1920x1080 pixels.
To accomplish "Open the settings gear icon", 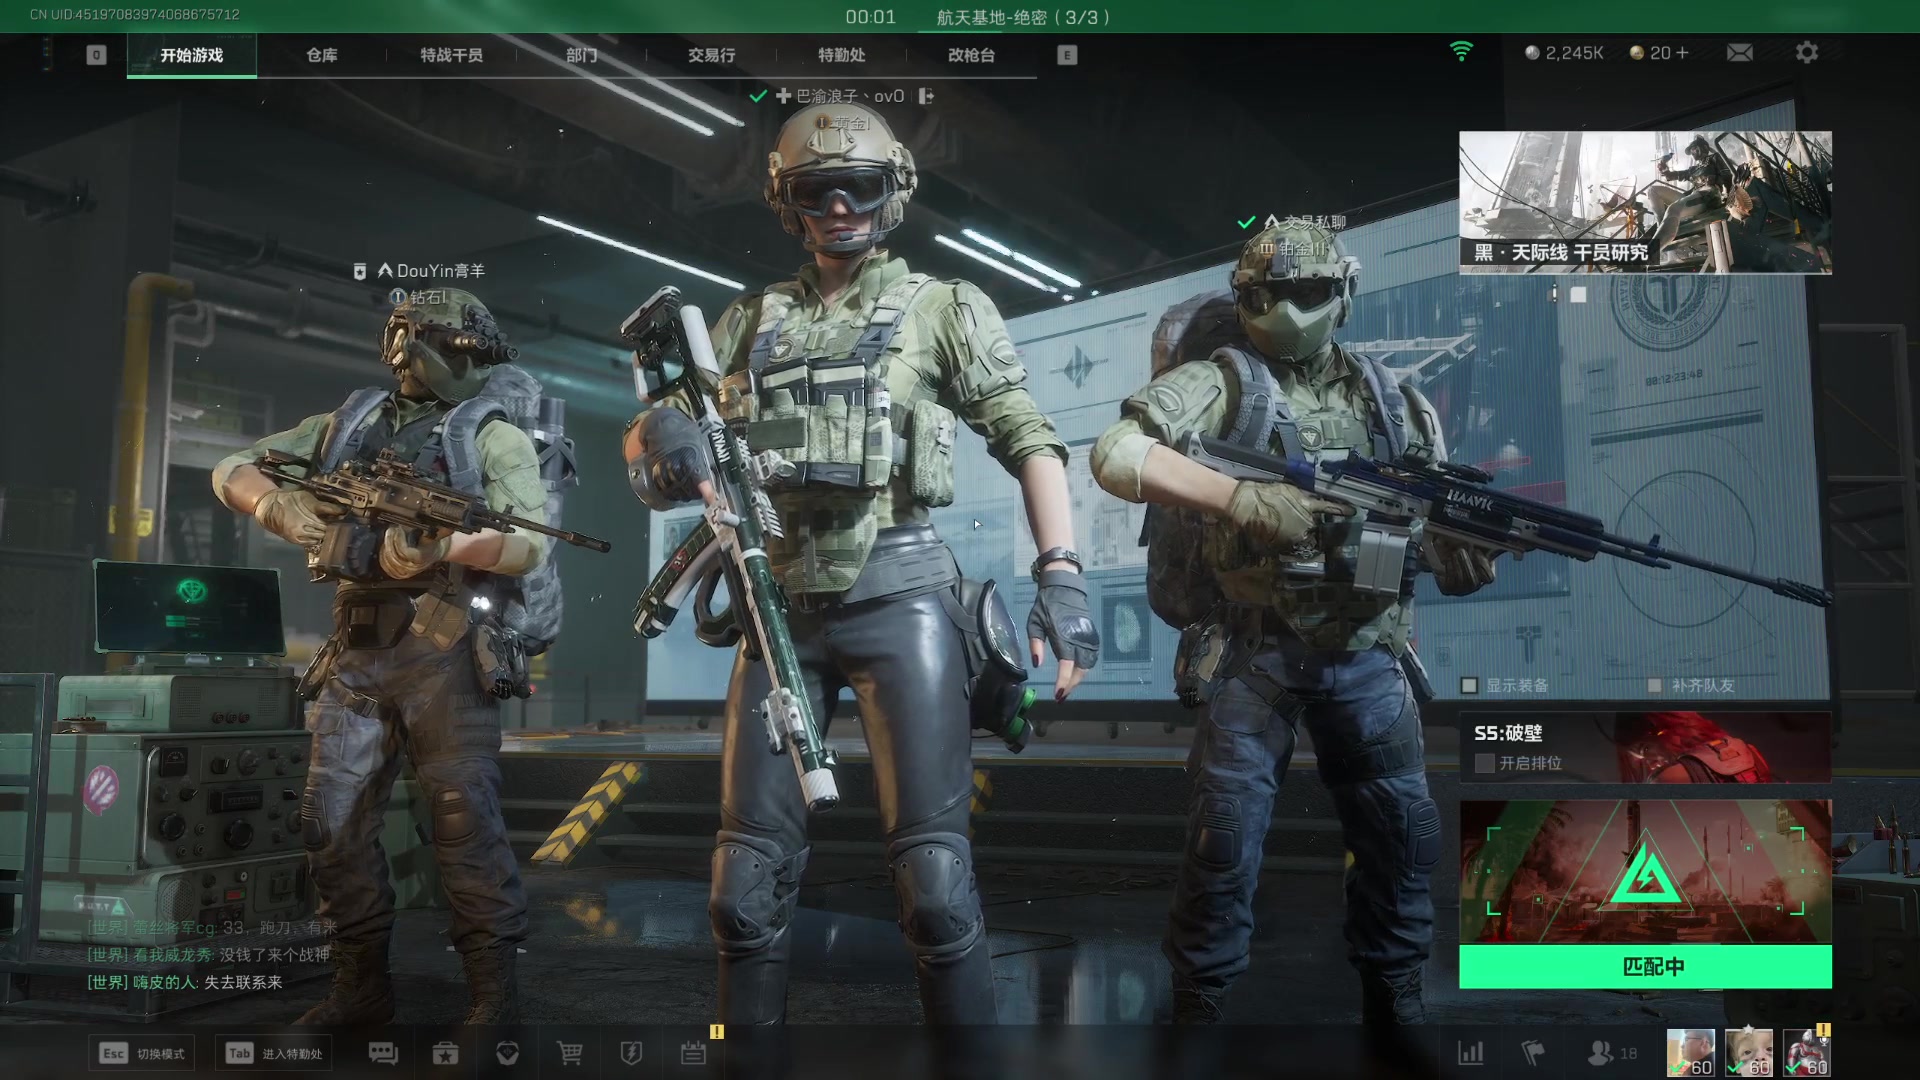I will (1806, 52).
